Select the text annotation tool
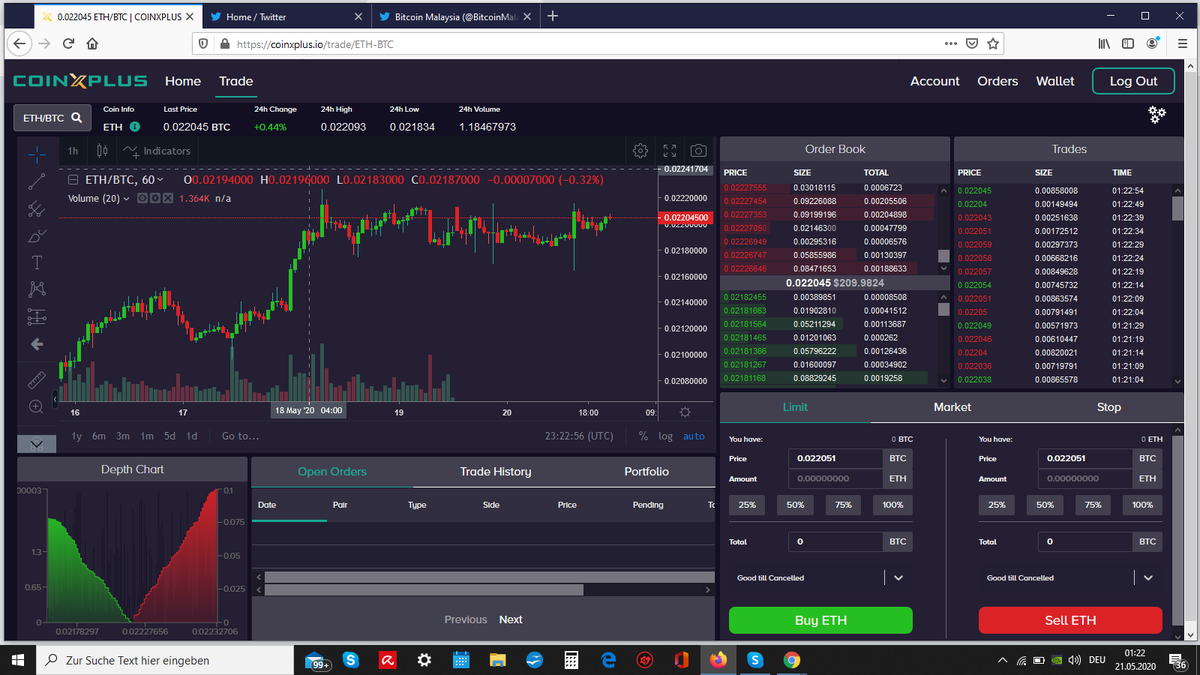The height and width of the screenshot is (675, 1200). pyautogui.click(x=37, y=262)
